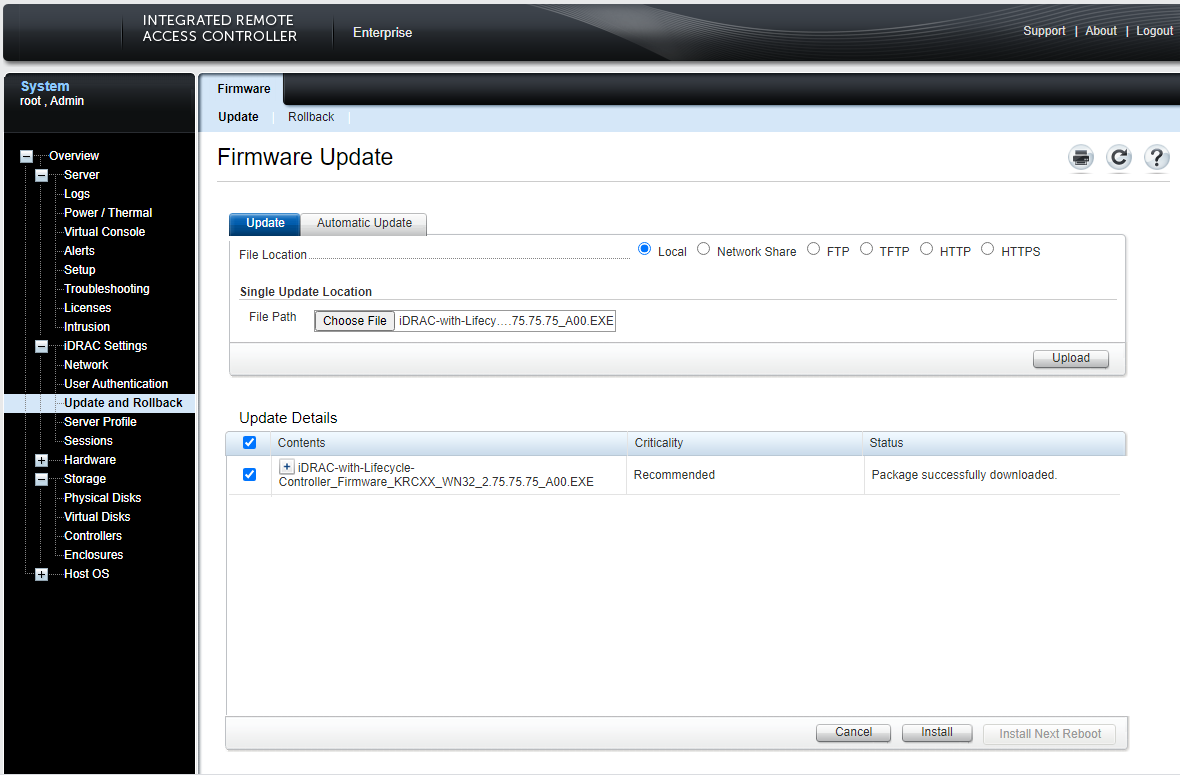Image resolution: width=1180 pixels, height=775 pixels.
Task: Open Virtual Console in the tree
Action: pos(105,232)
